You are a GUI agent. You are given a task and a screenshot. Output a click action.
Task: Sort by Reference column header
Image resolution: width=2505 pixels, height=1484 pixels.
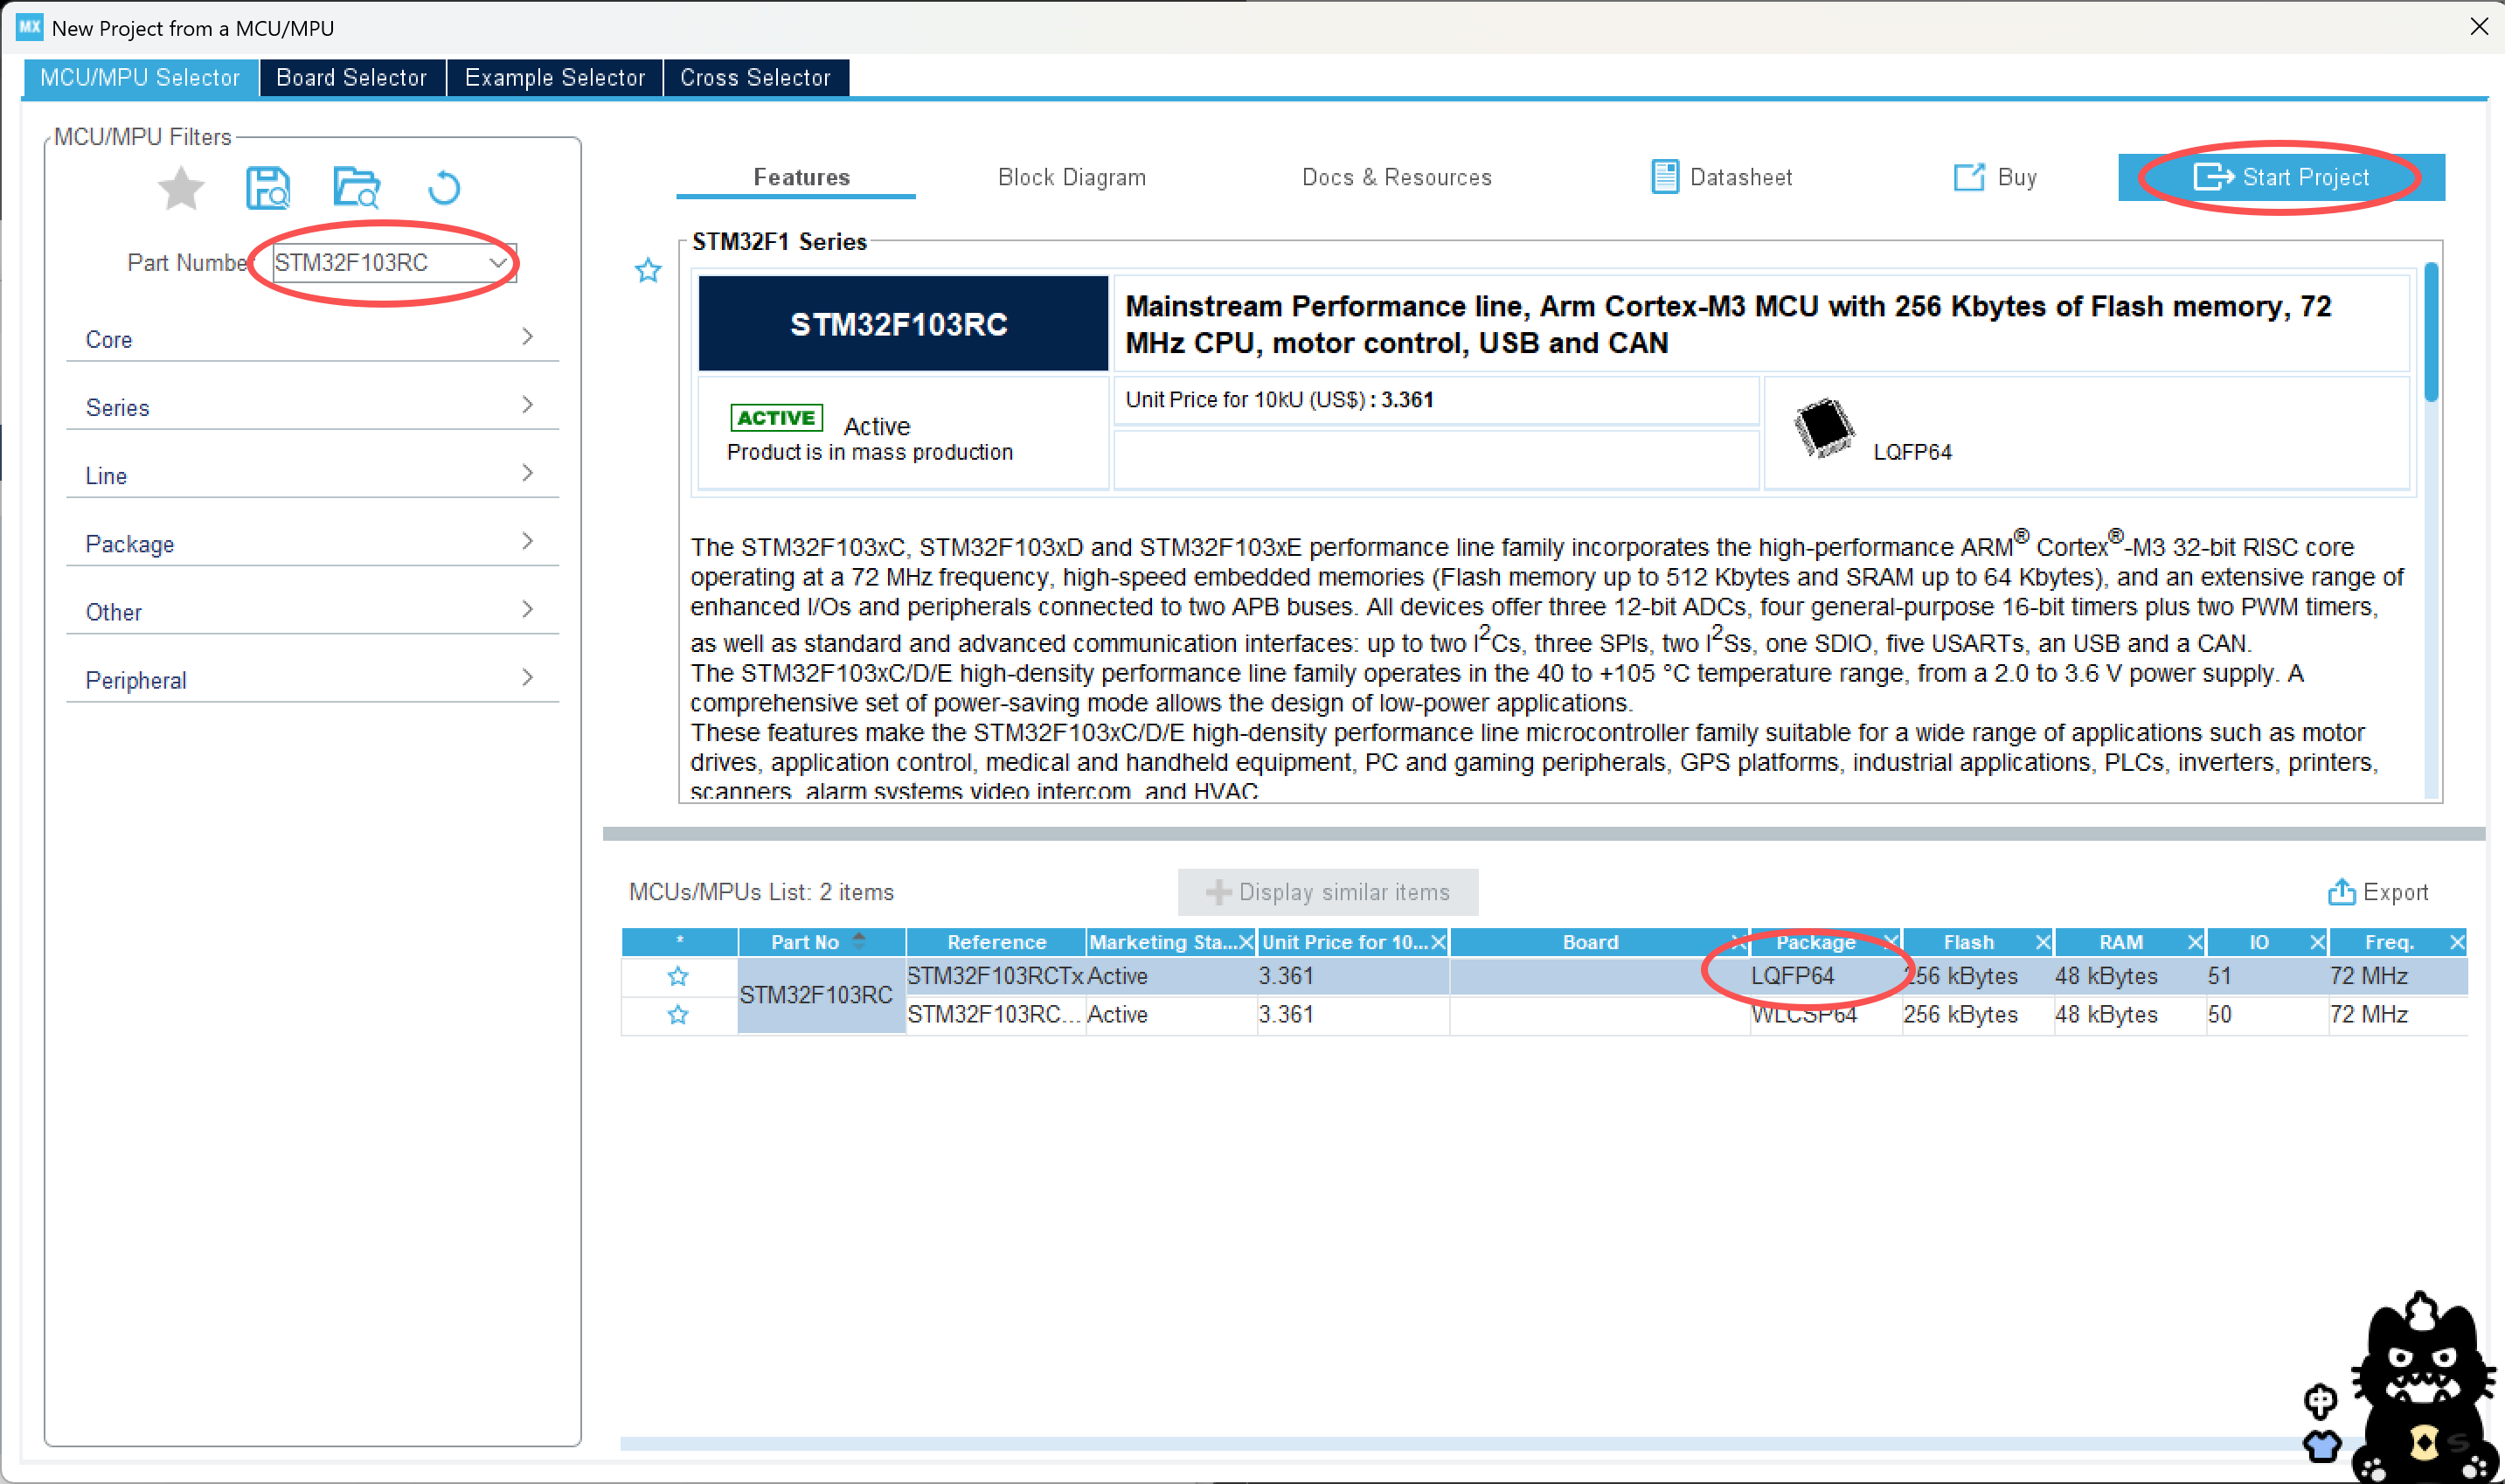pyautogui.click(x=996, y=942)
